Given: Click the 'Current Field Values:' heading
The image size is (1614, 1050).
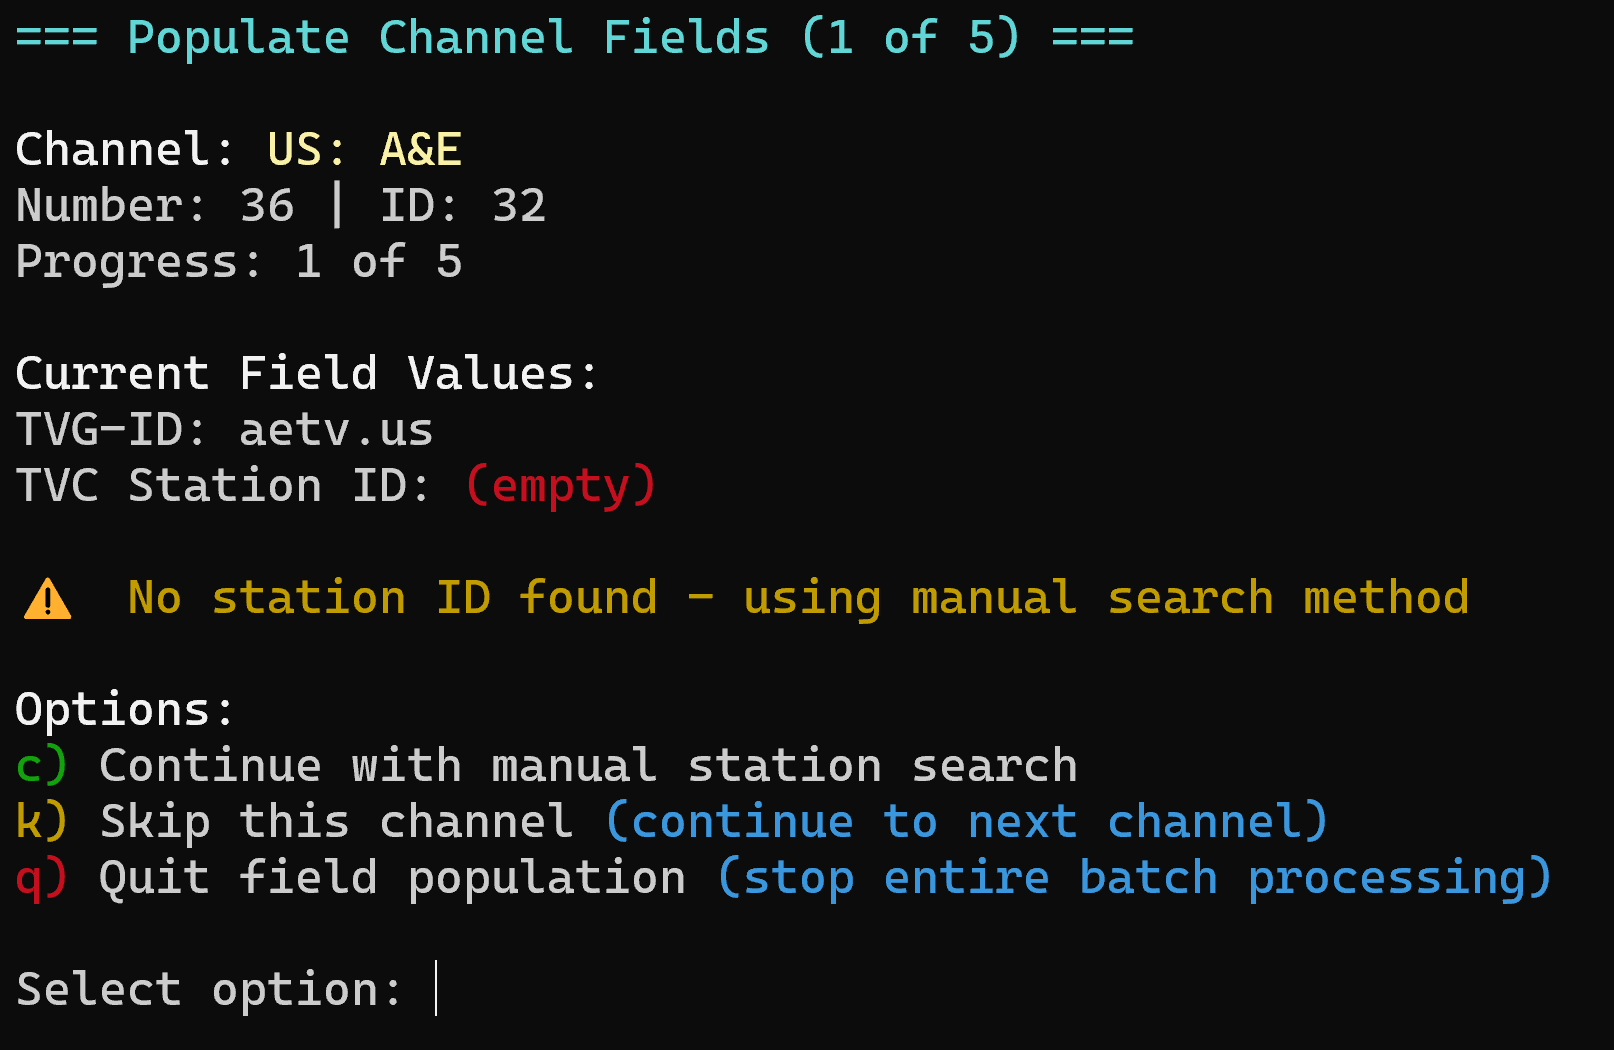Looking at the screenshot, I should [307, 374].
